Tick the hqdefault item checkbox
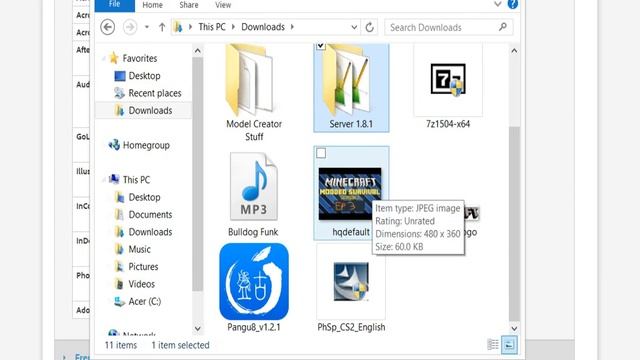The image size is (640, 360). coord(321,153)
